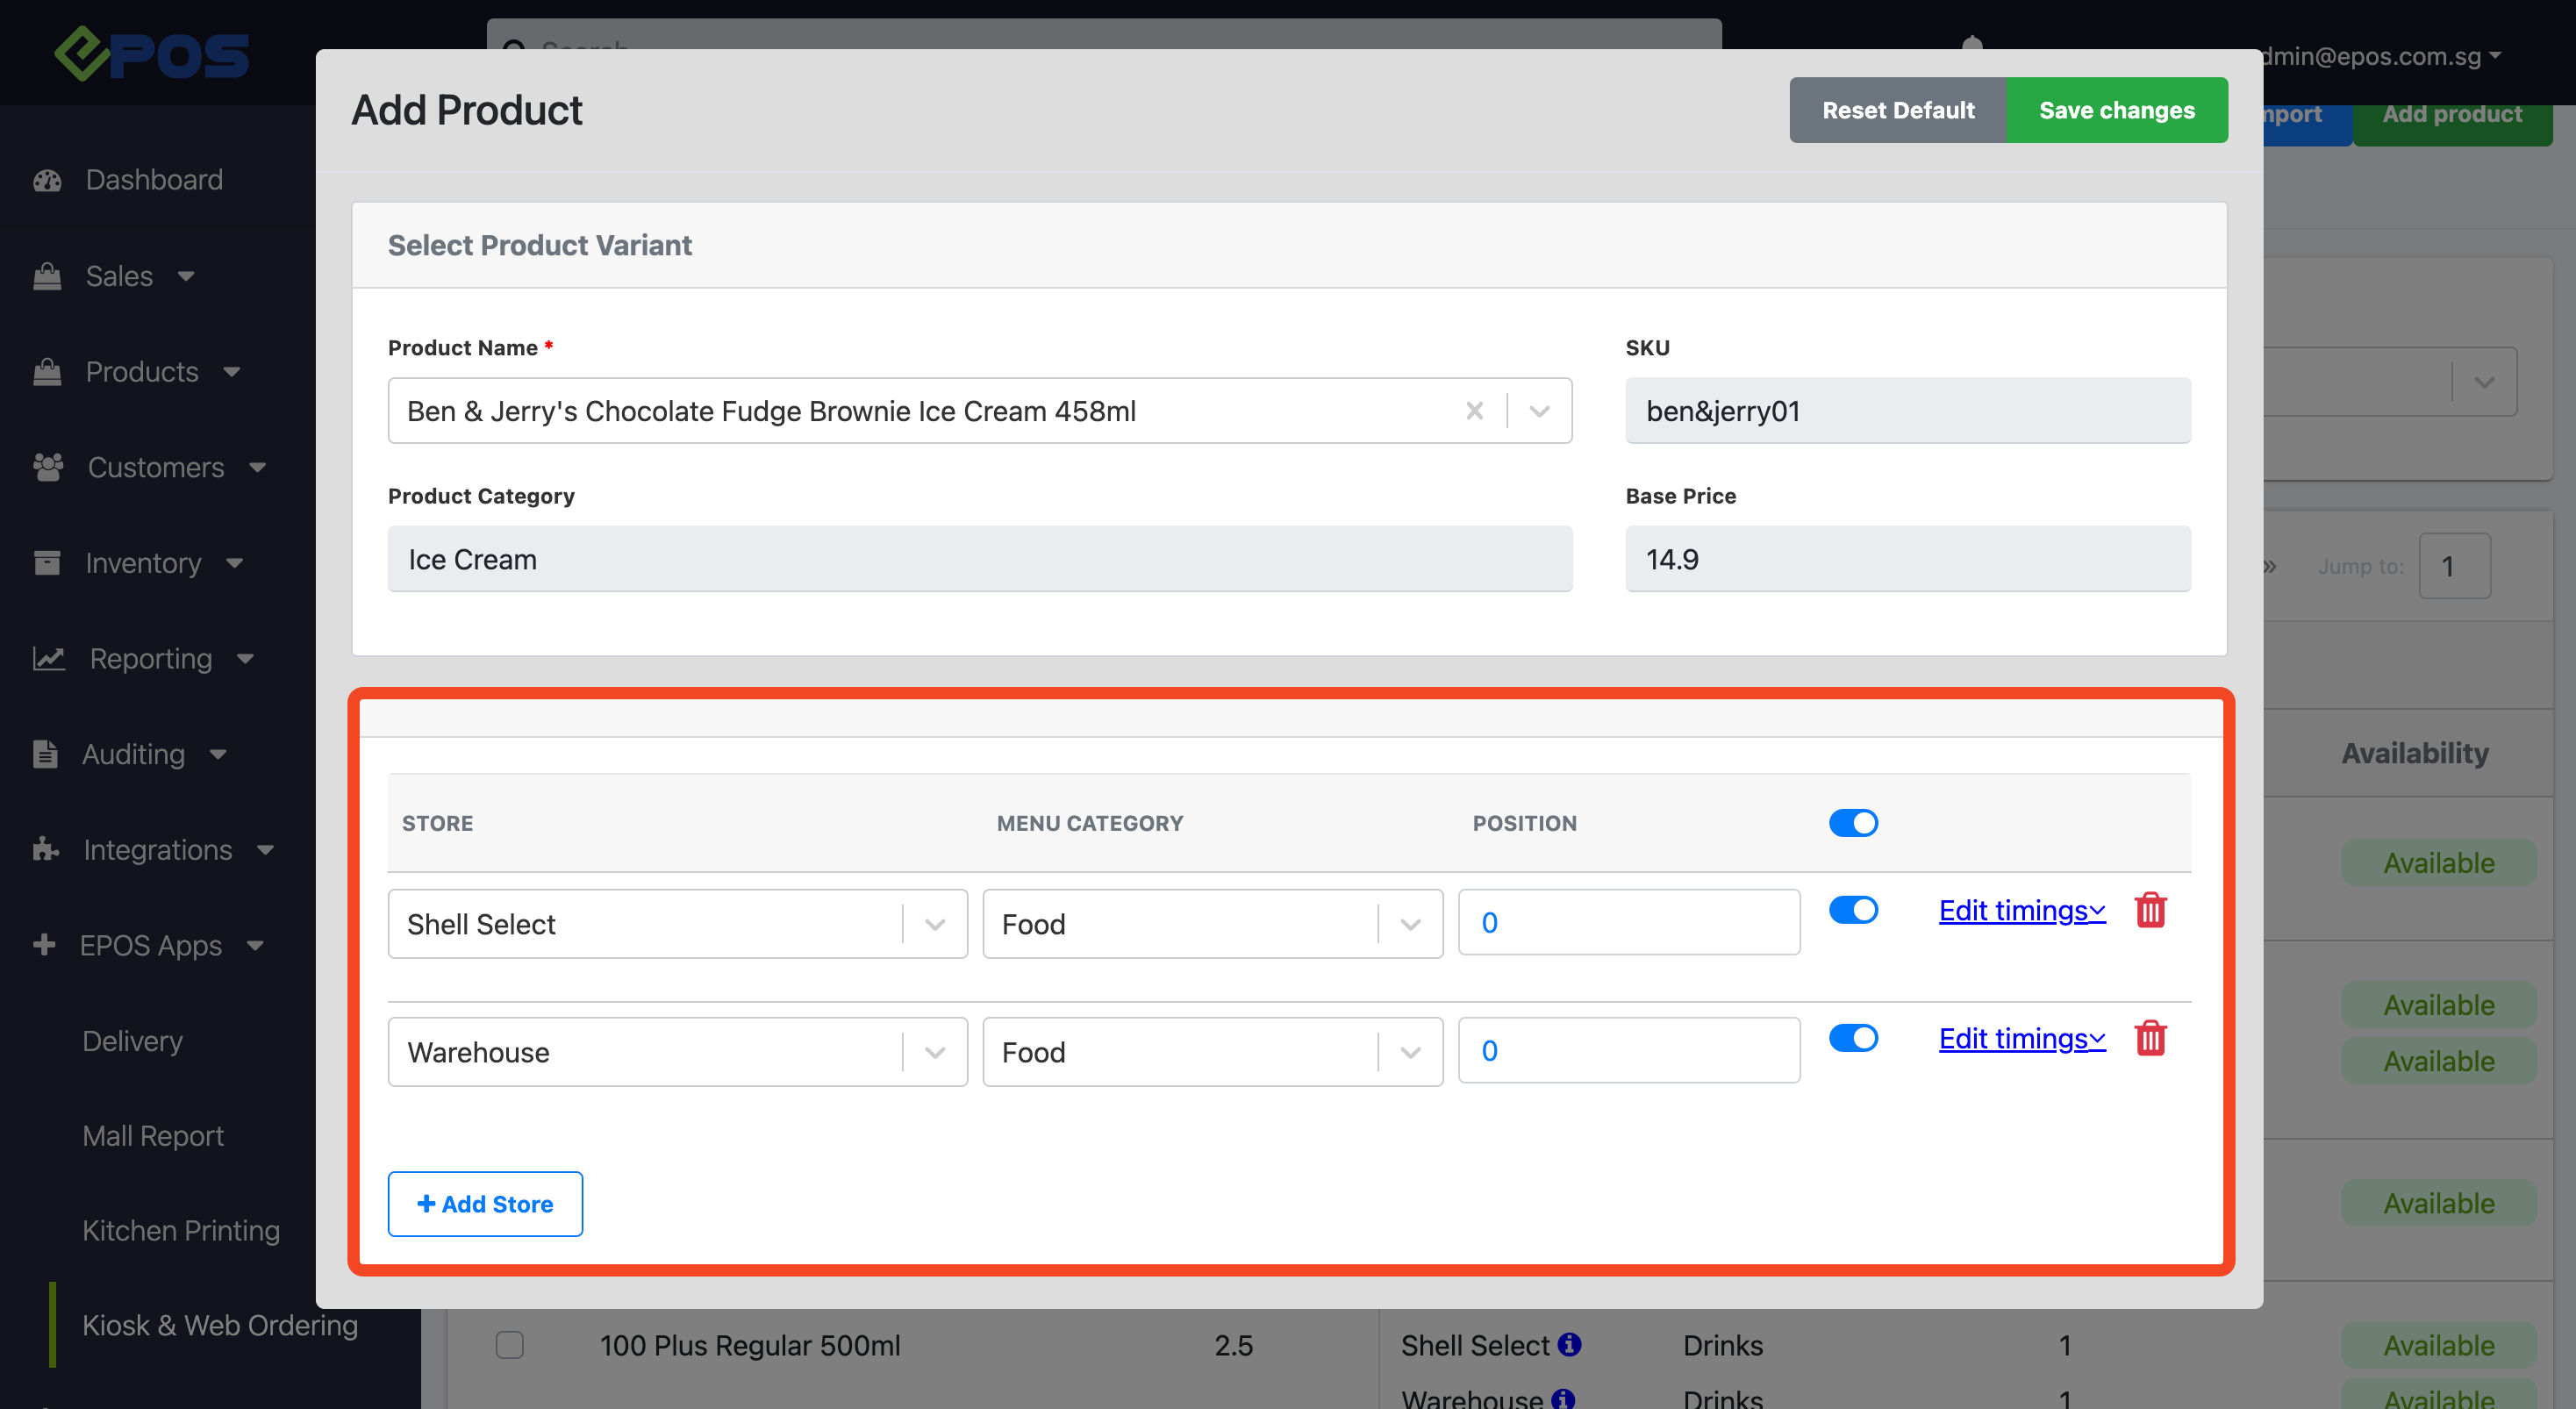Open the Shell Select store dropdown

pos(678,924)
